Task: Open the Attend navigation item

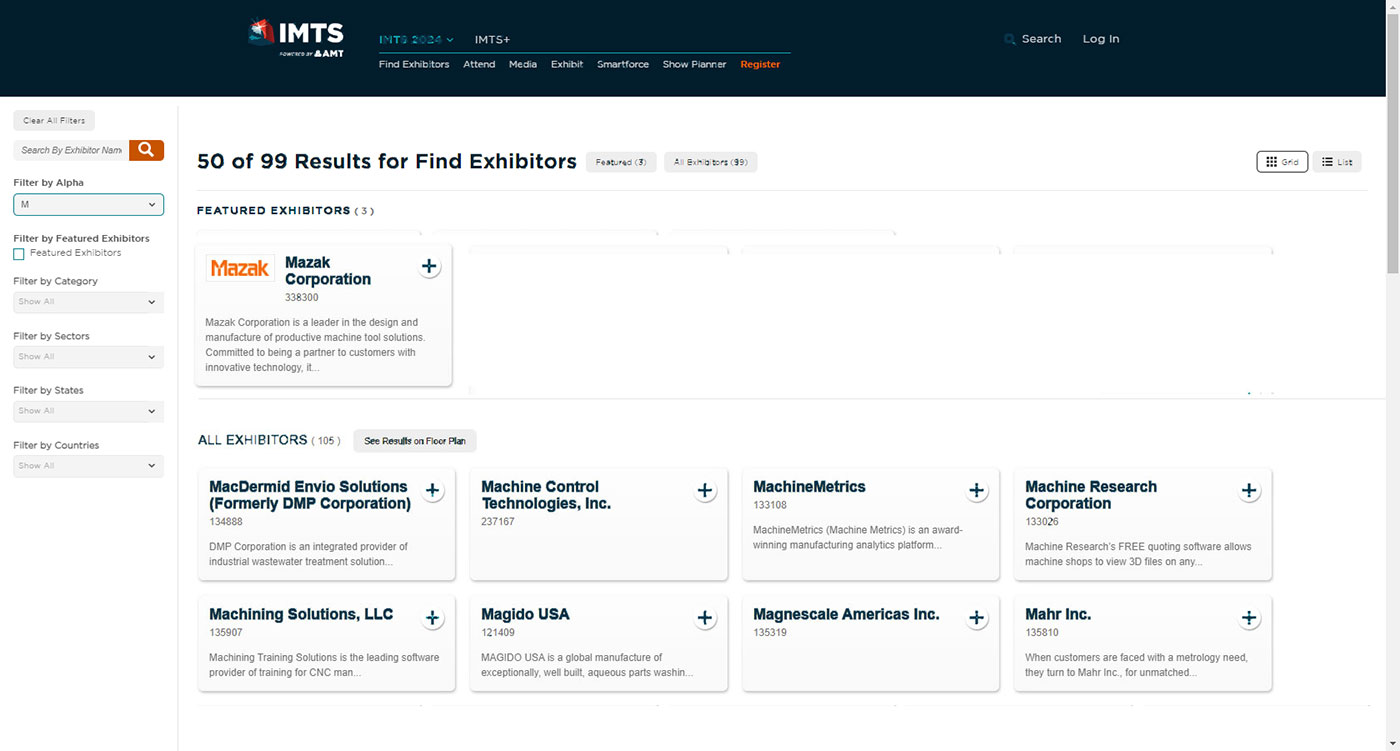Action: [x=479, y=64]
